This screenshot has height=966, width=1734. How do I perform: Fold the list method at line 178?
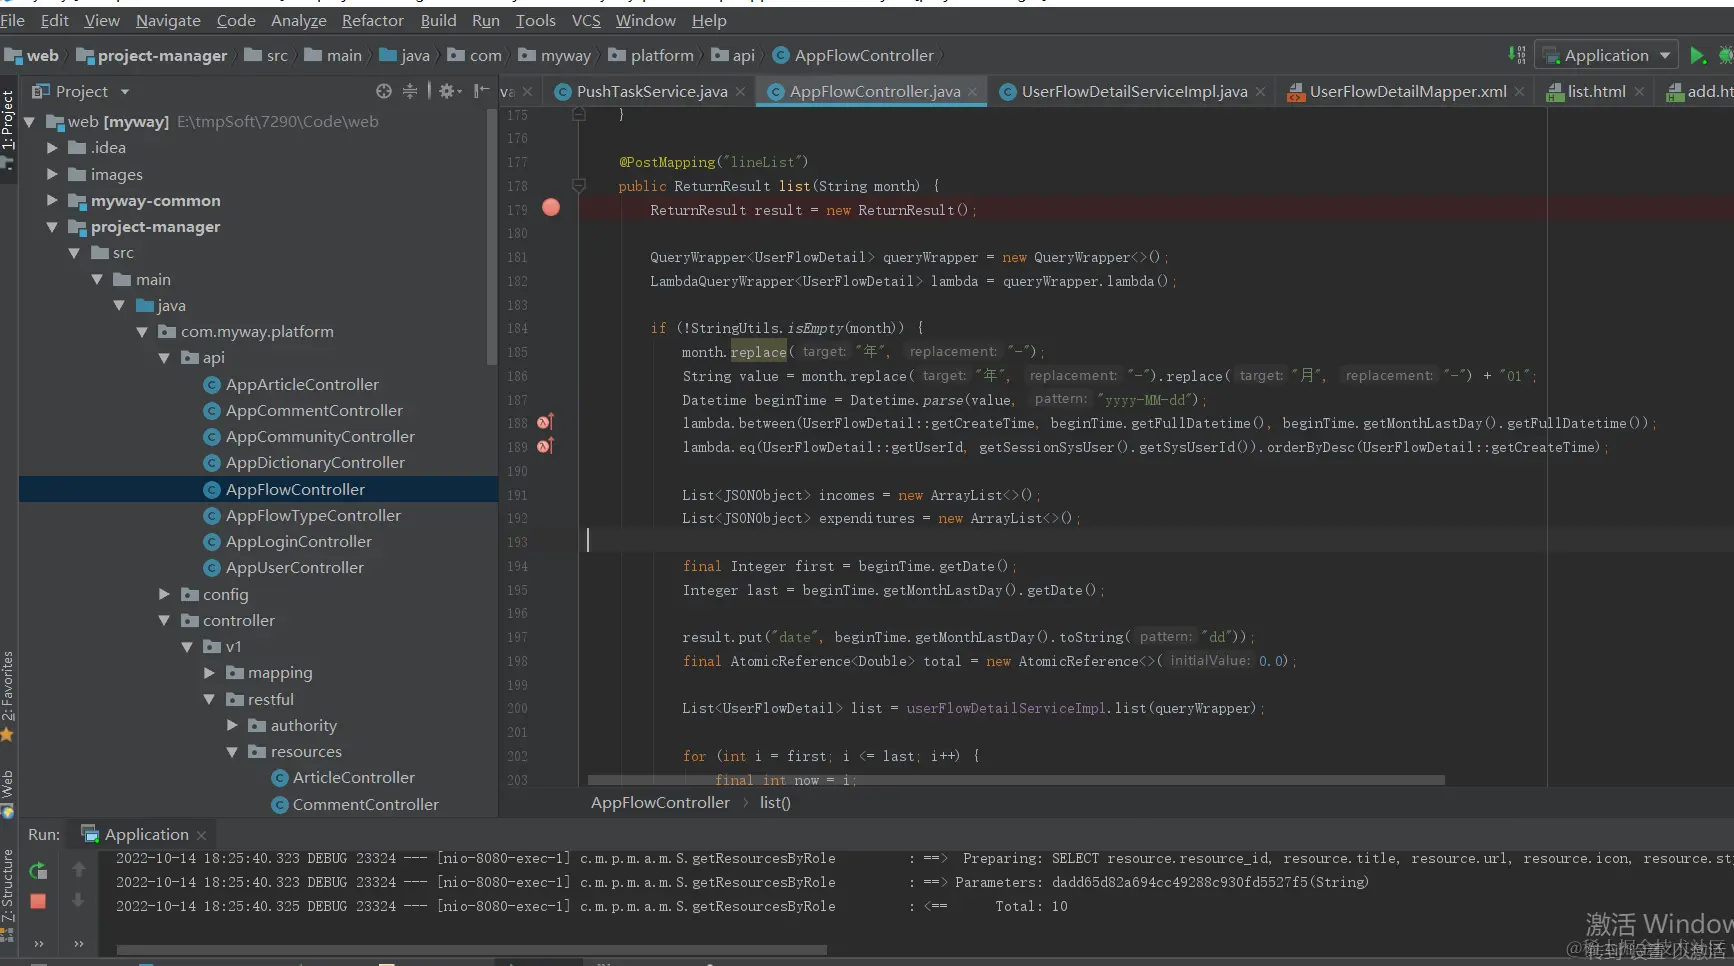tap(578, 185)
